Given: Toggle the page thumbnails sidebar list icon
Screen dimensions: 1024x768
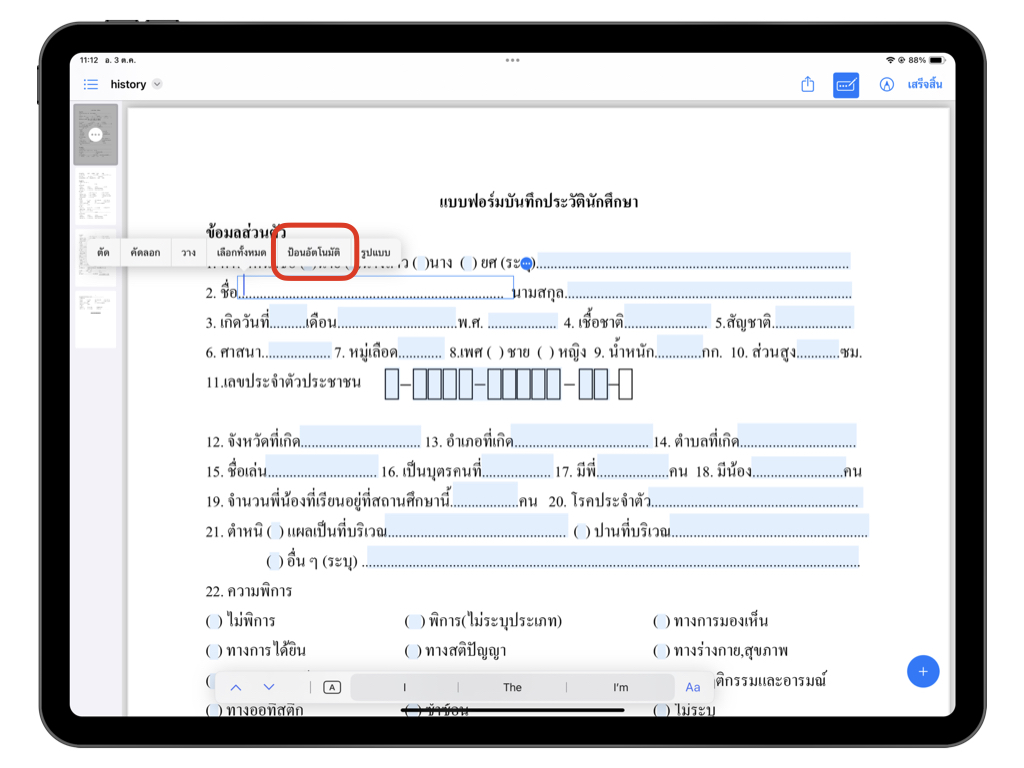Looking at the screenshot, I should 91,85.
